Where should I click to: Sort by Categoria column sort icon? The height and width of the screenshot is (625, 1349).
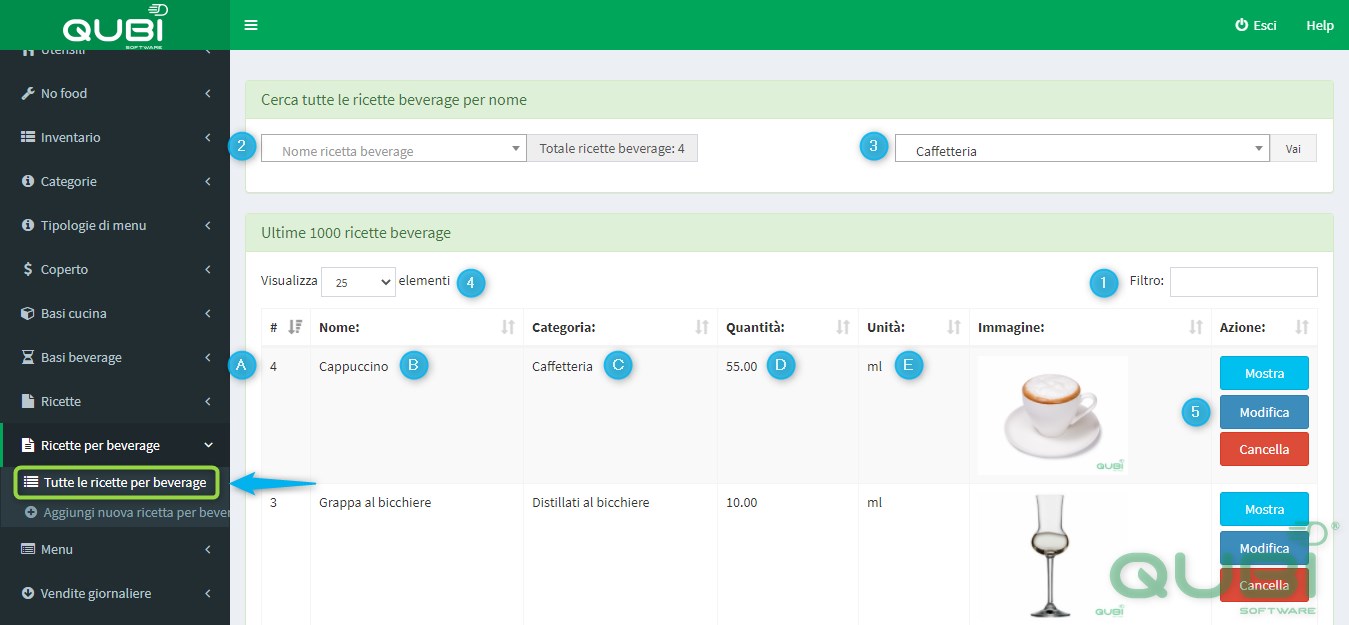[702, 327]
